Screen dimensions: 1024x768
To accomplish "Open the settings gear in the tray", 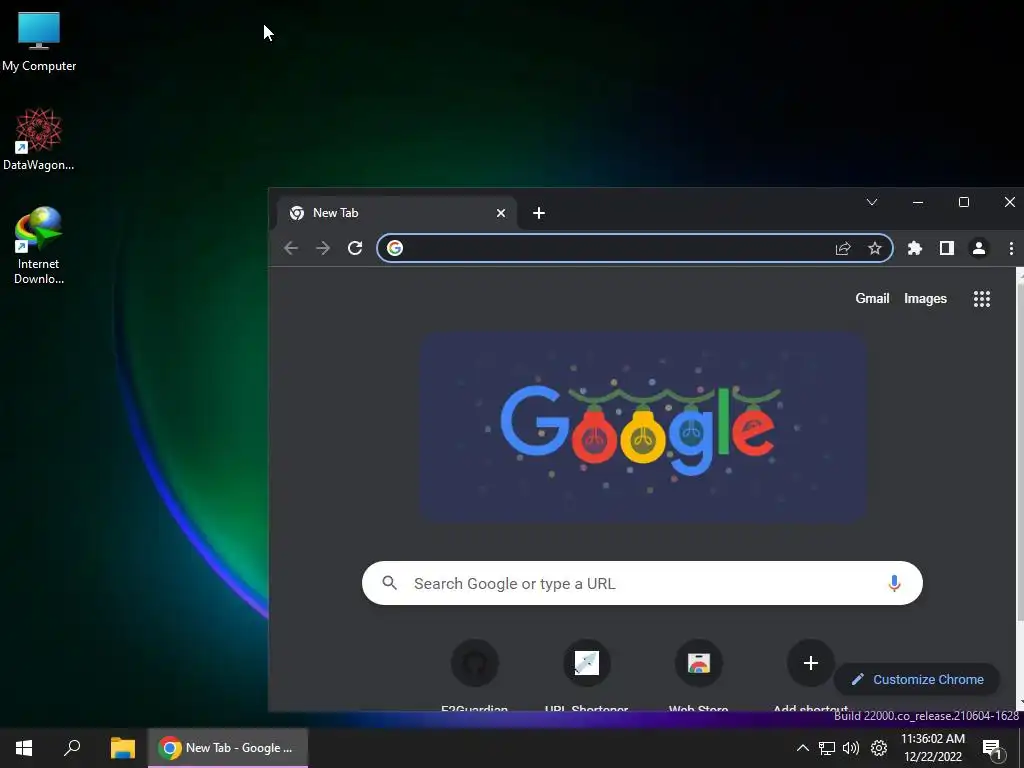I will click(x=879, y=748).
